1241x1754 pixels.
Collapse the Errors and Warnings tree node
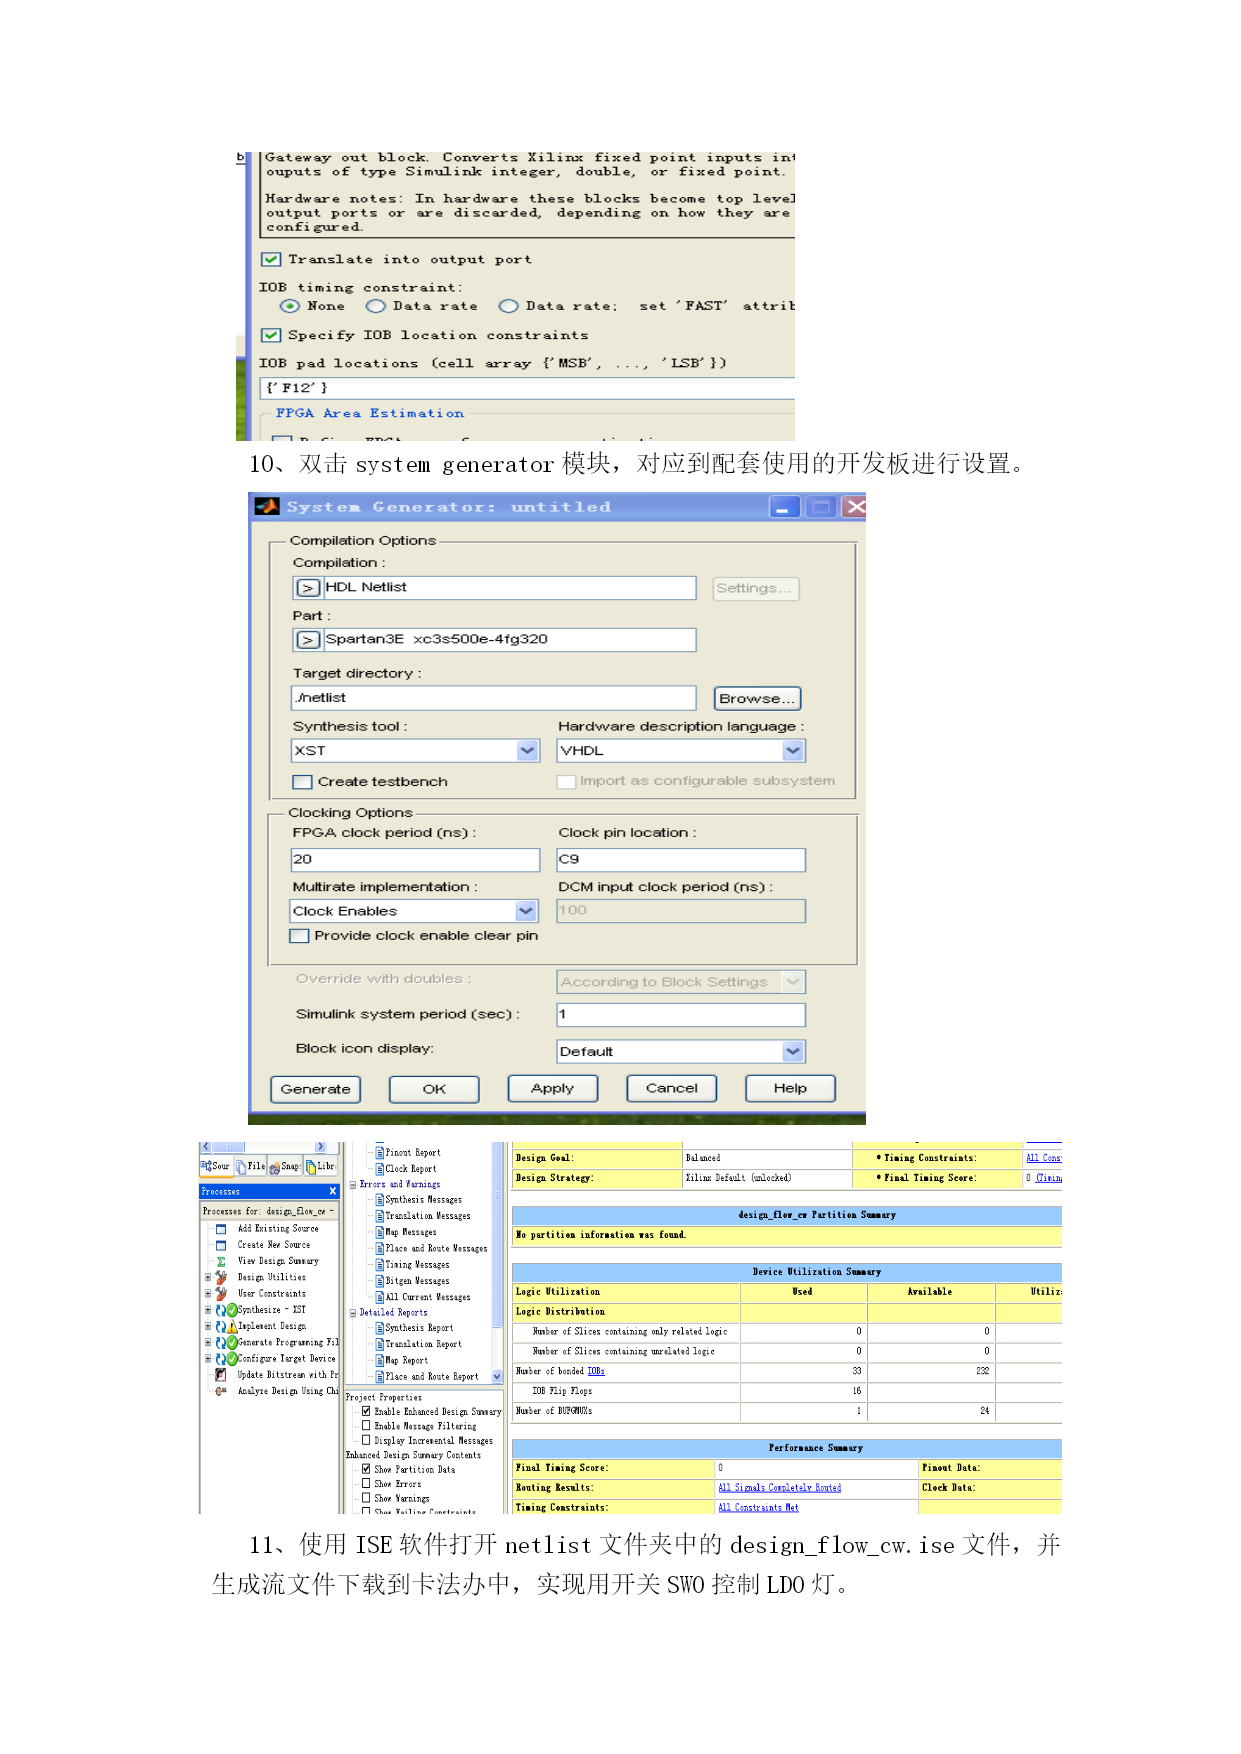tap(353, 1184)
